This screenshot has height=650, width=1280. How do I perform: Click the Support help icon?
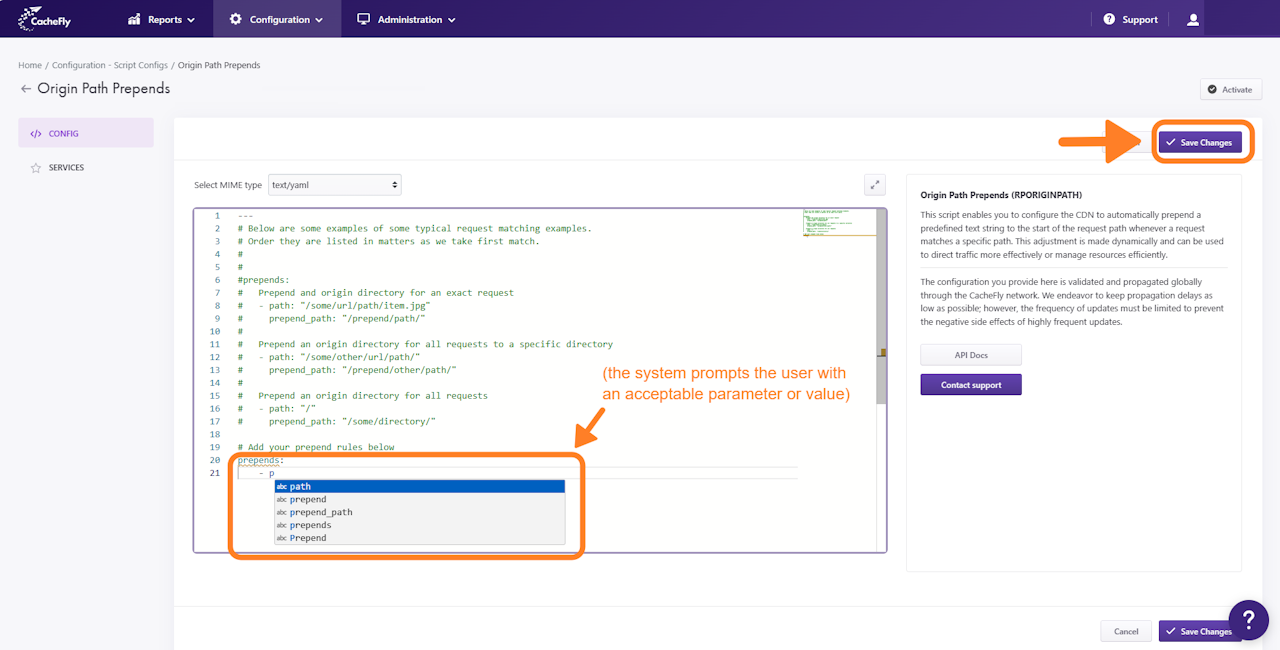[1109, 19]
